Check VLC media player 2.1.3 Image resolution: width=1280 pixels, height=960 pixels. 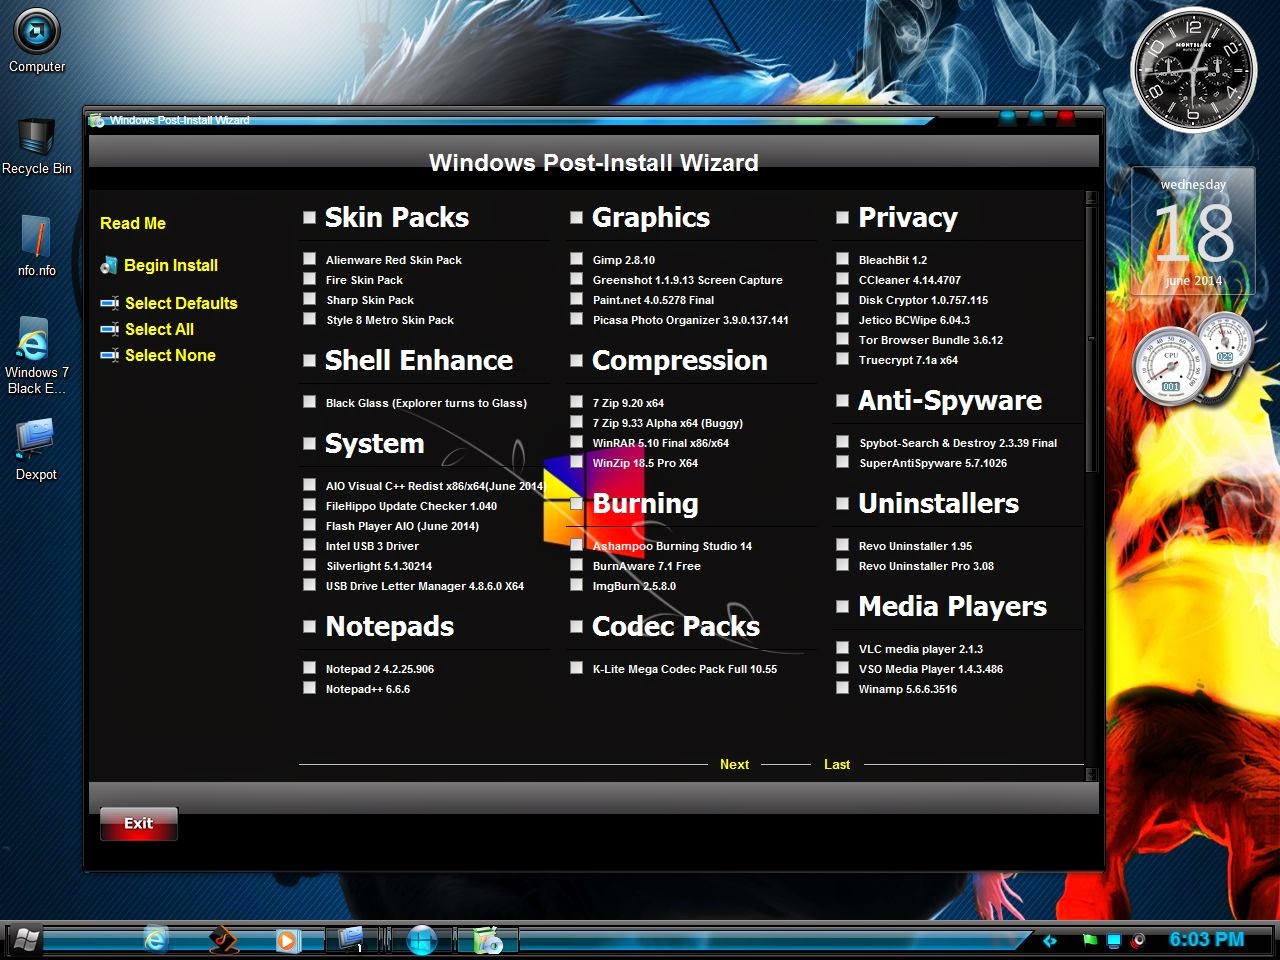(843, 648)
